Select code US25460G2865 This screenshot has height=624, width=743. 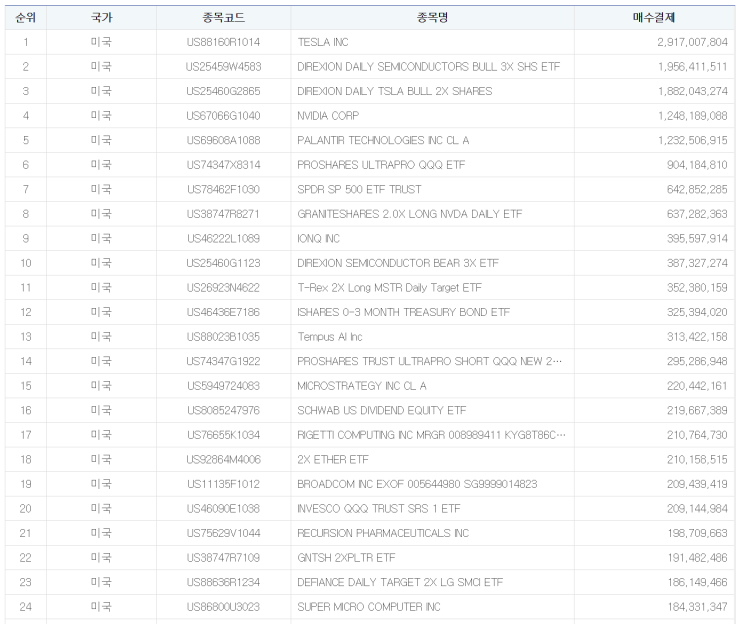223,91
